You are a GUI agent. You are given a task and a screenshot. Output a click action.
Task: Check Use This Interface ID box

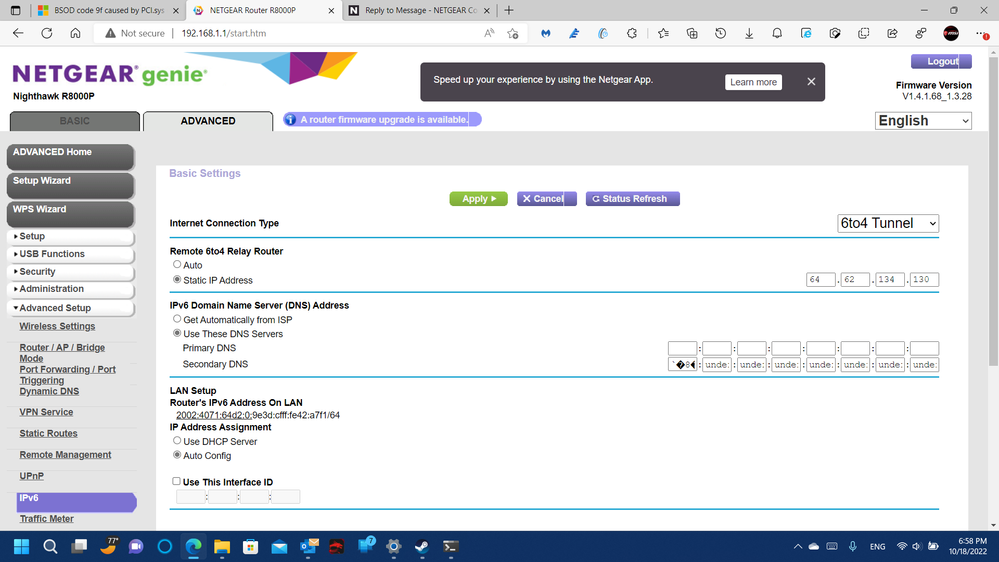coord(176,481)
